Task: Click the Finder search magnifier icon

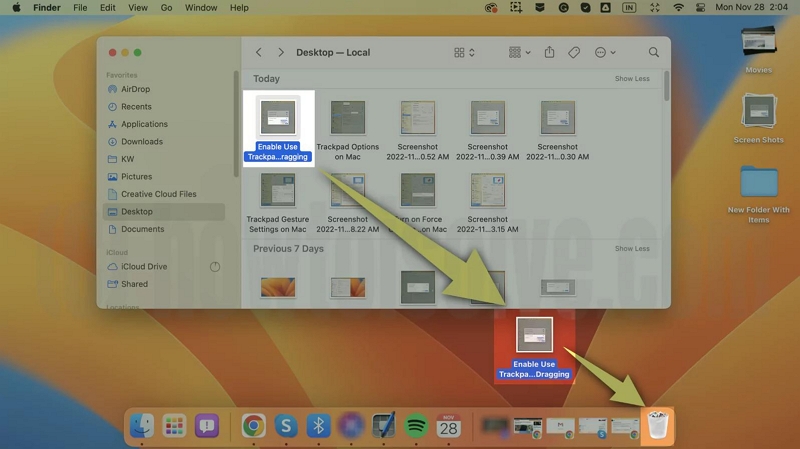Action: coord(654,52)
